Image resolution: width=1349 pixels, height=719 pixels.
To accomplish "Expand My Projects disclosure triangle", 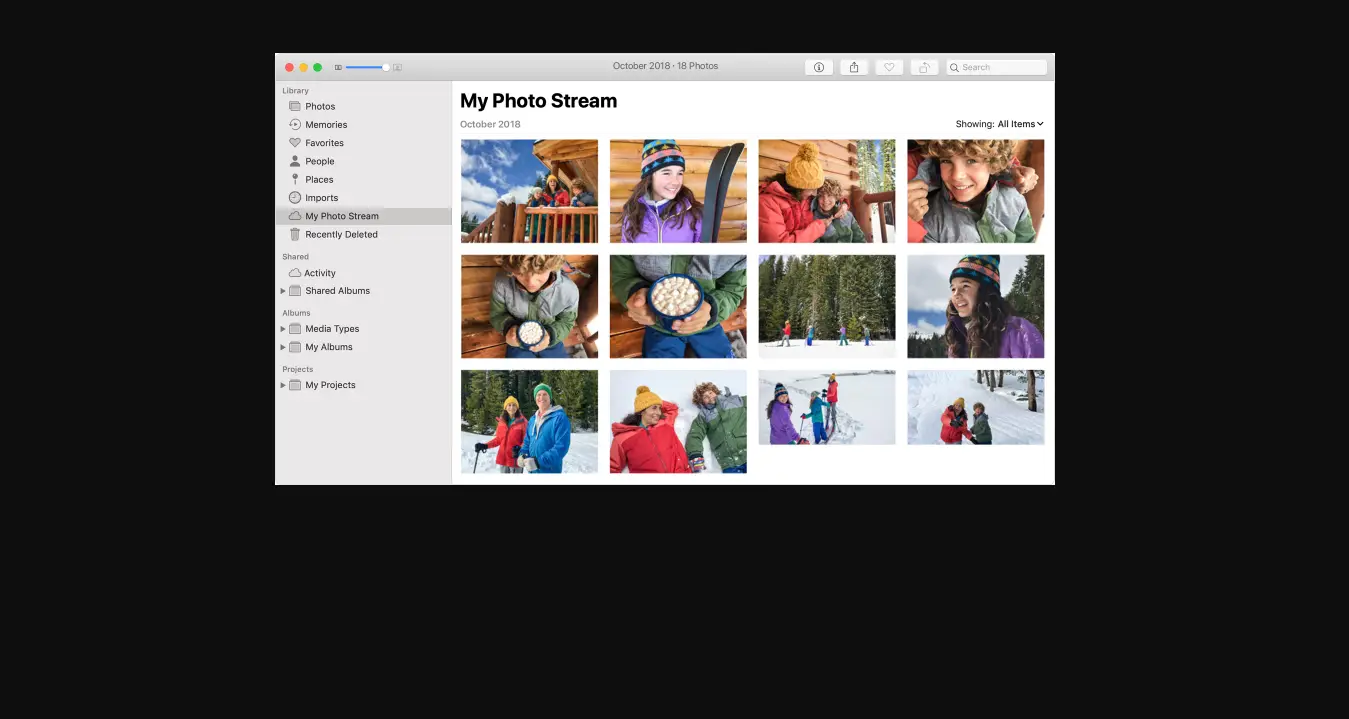I will (283, 385).
